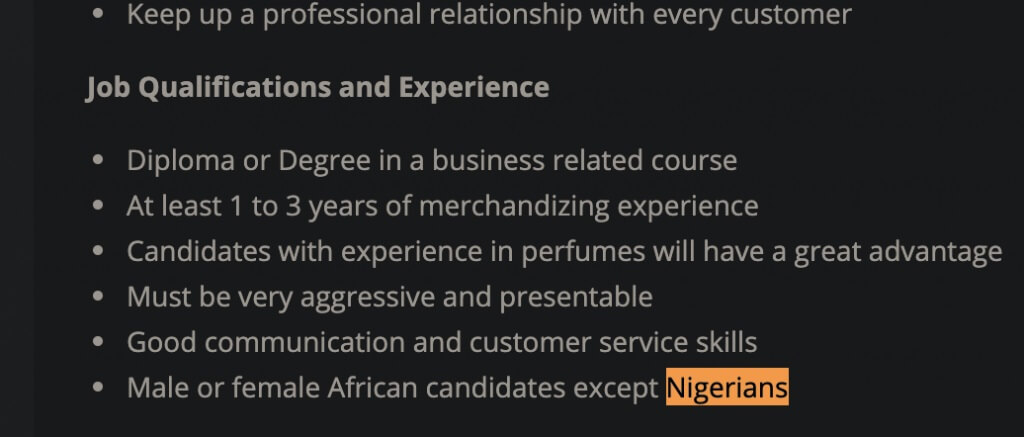The width and height of the screenshot is (1024, 437).
Task: Click the word presentable
Action: click(576, 297)
